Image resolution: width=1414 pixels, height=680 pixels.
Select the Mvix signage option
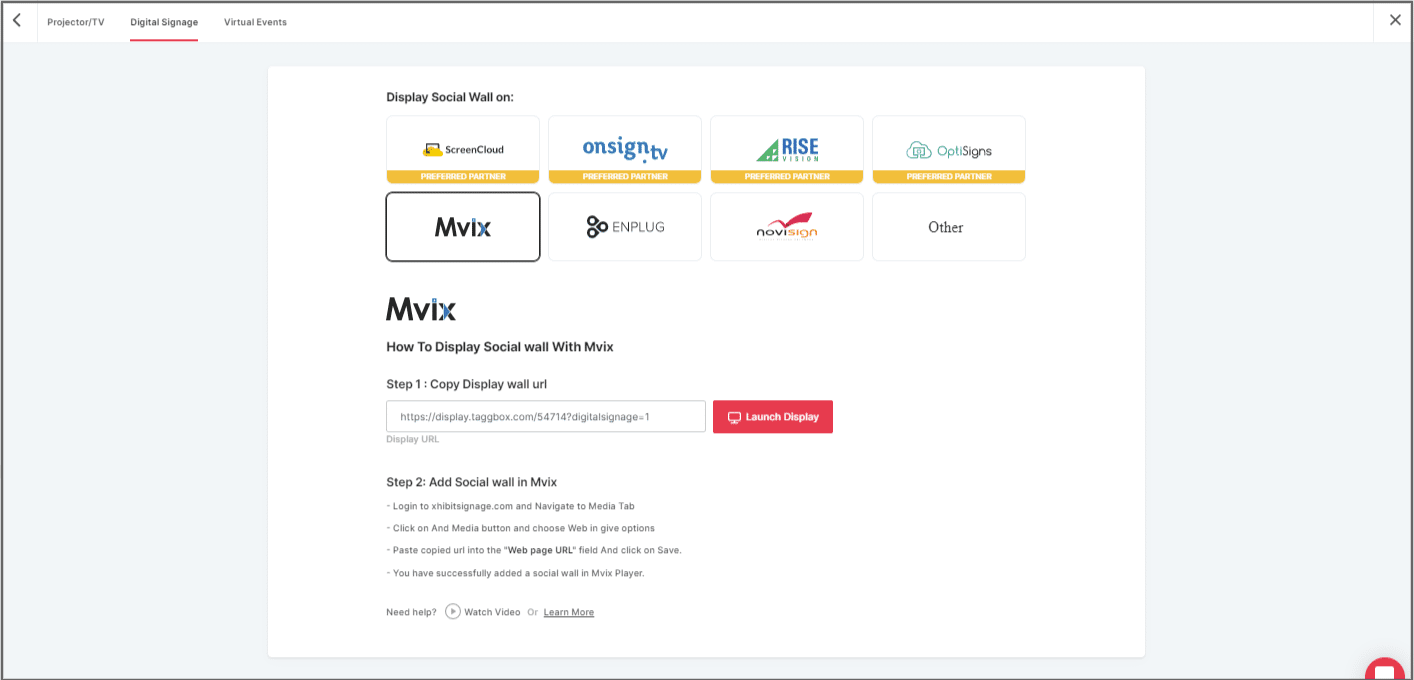pyautogui.click(x=463, y=227)
